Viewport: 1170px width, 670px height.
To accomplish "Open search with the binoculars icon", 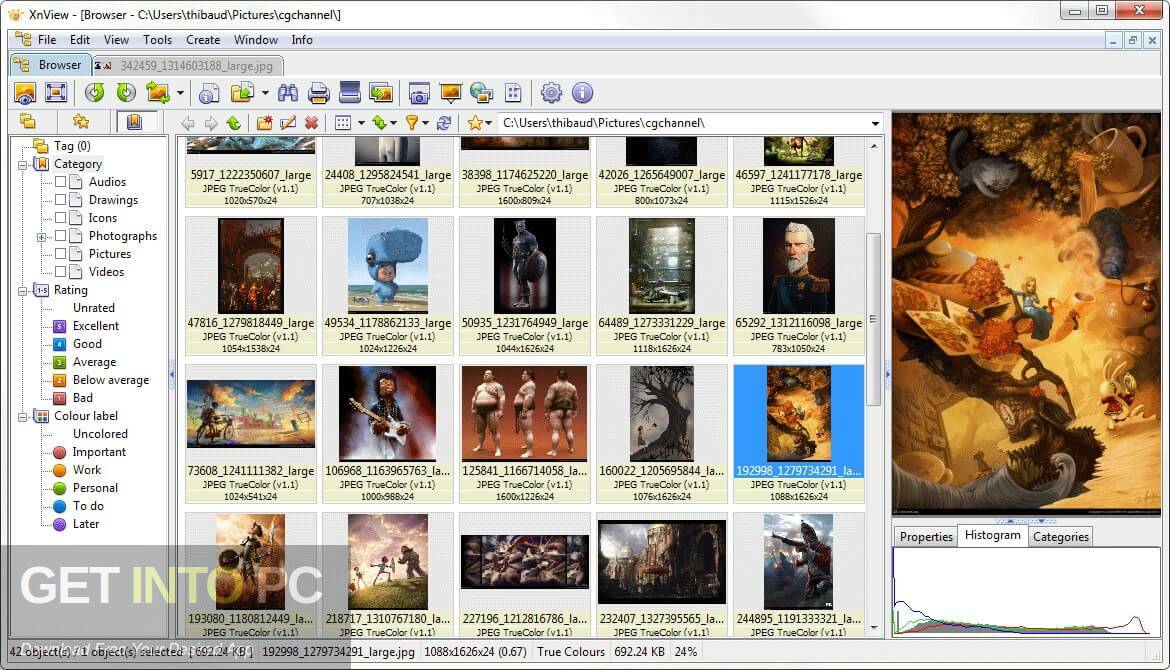I will [x=287, y=93].
